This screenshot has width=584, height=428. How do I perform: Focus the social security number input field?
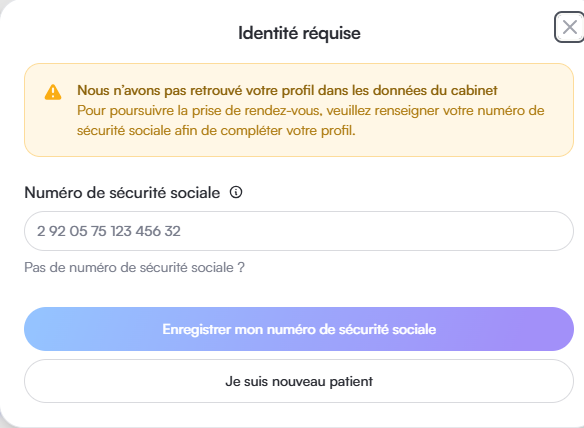point(299,231)
